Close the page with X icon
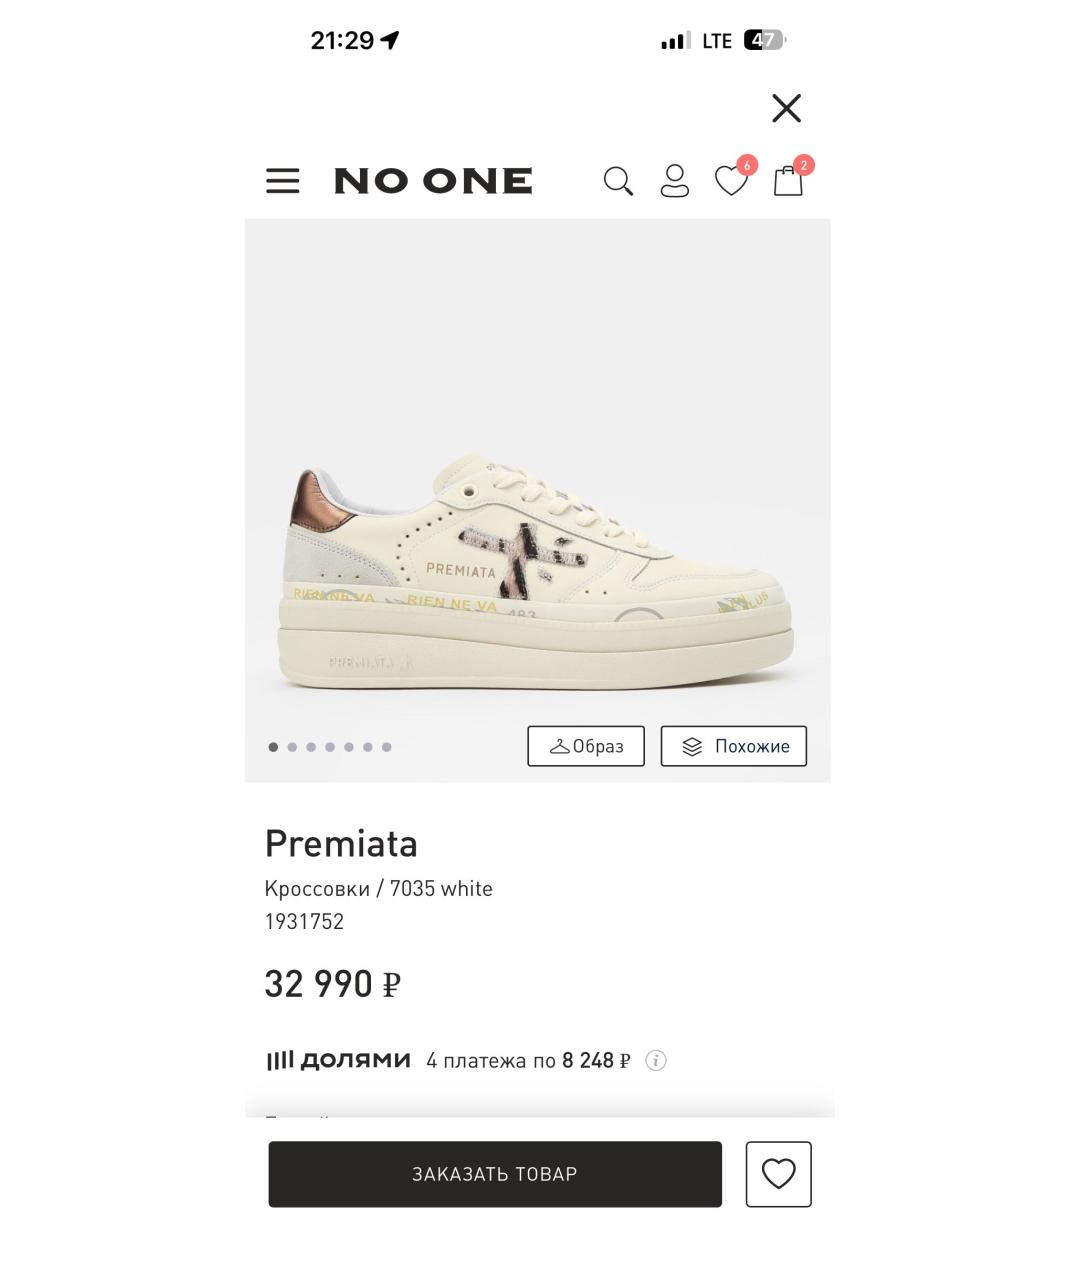The width and height of the screenshot is (1080, 1280). tap(787, 108)
